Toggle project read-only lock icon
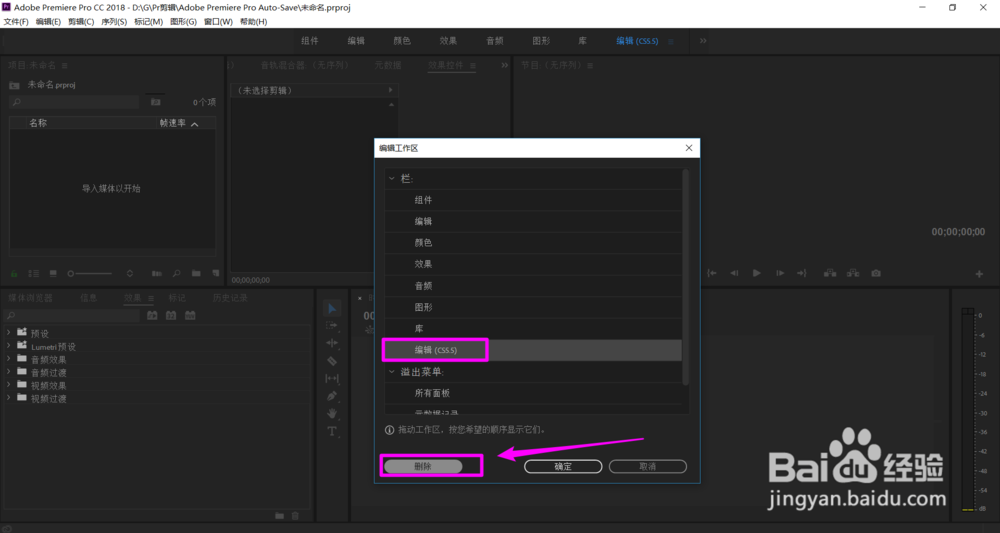This screenshot has height=533, width=1000. 13,274
